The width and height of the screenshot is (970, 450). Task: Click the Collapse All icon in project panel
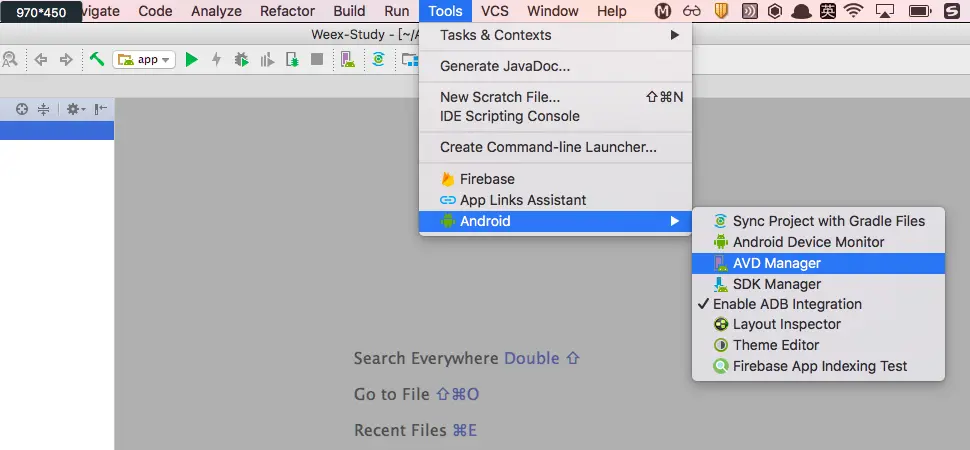click(43, 110)
